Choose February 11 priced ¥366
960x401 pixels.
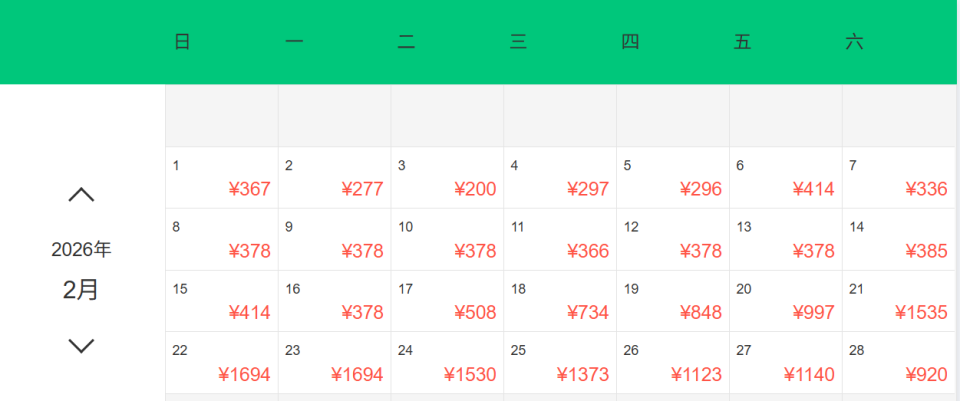coord(560,240)
